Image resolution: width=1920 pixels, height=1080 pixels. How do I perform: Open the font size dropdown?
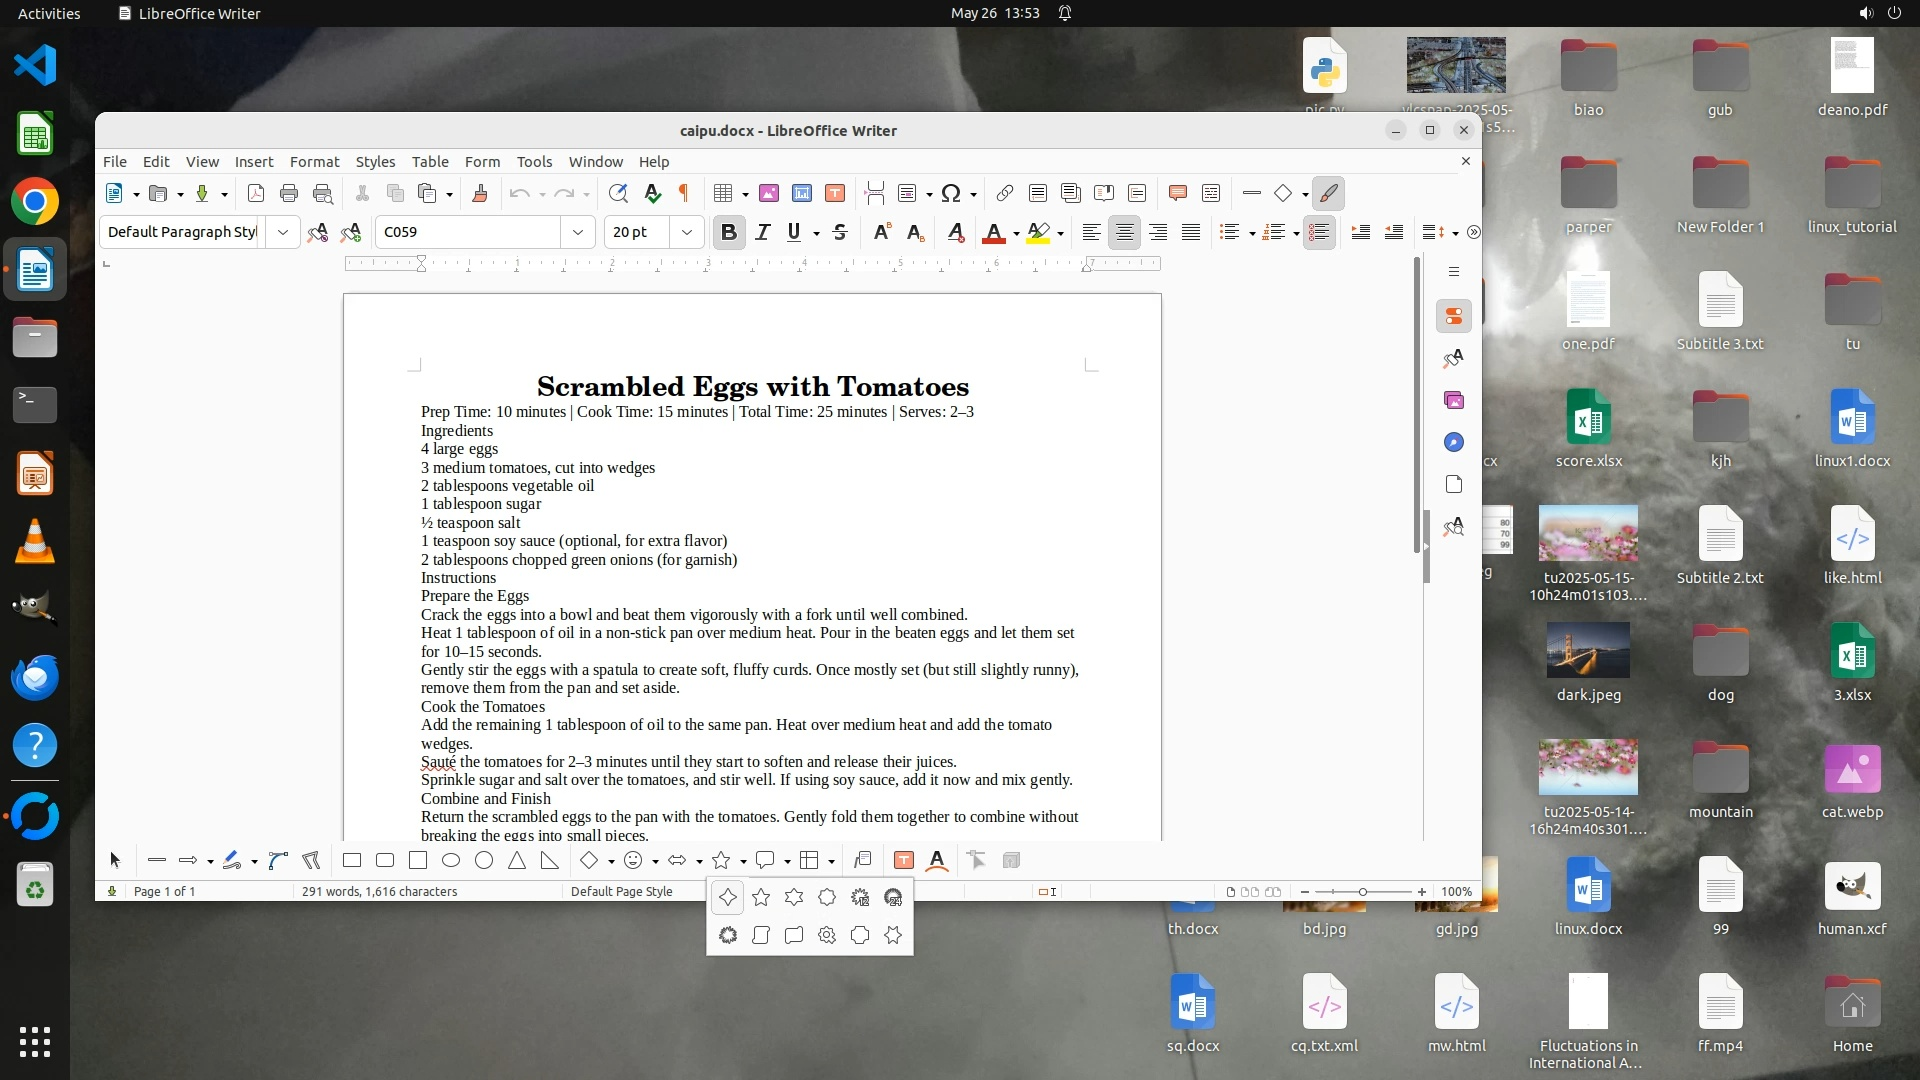(686, 232)
